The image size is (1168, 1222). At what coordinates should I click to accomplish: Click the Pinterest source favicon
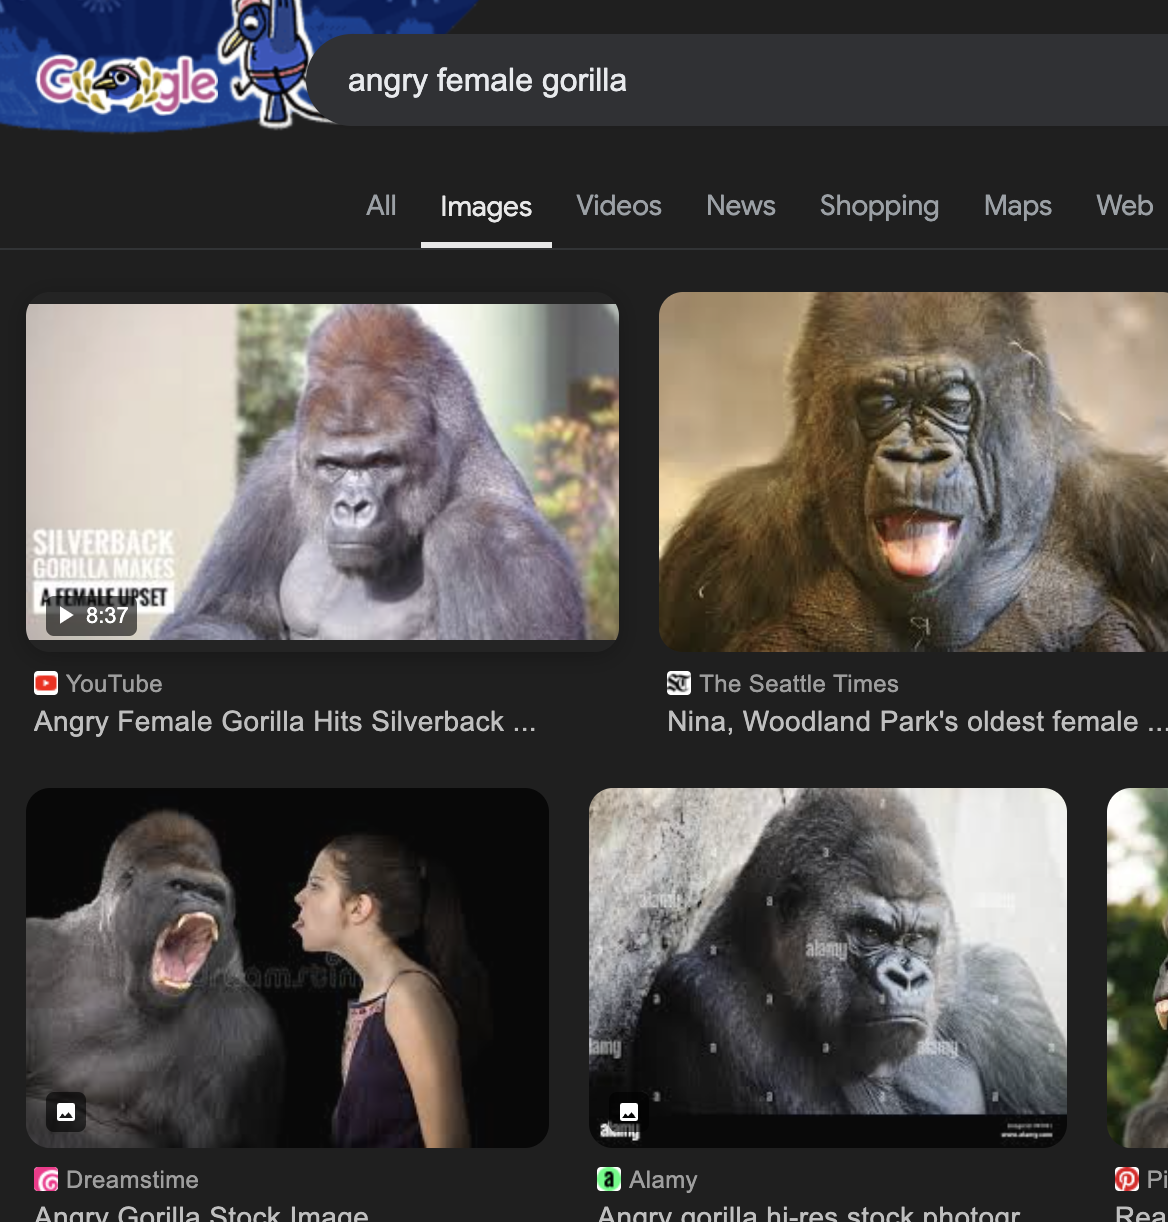[1127, 1180]
